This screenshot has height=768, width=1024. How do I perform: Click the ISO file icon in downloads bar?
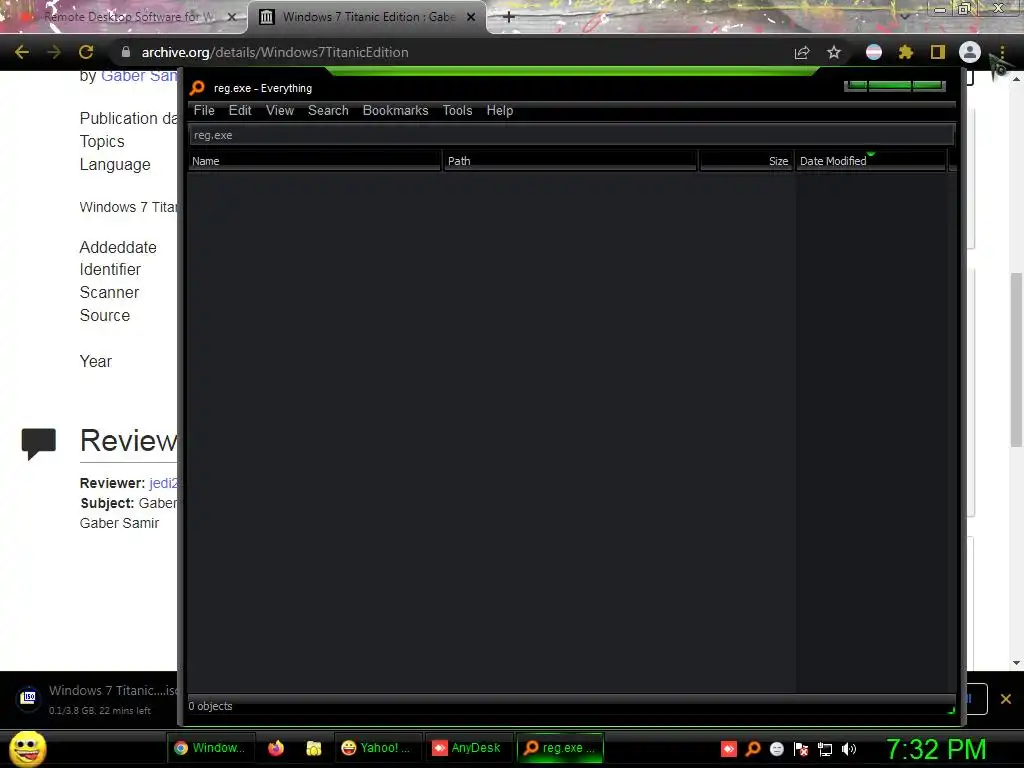click(29, 697)
